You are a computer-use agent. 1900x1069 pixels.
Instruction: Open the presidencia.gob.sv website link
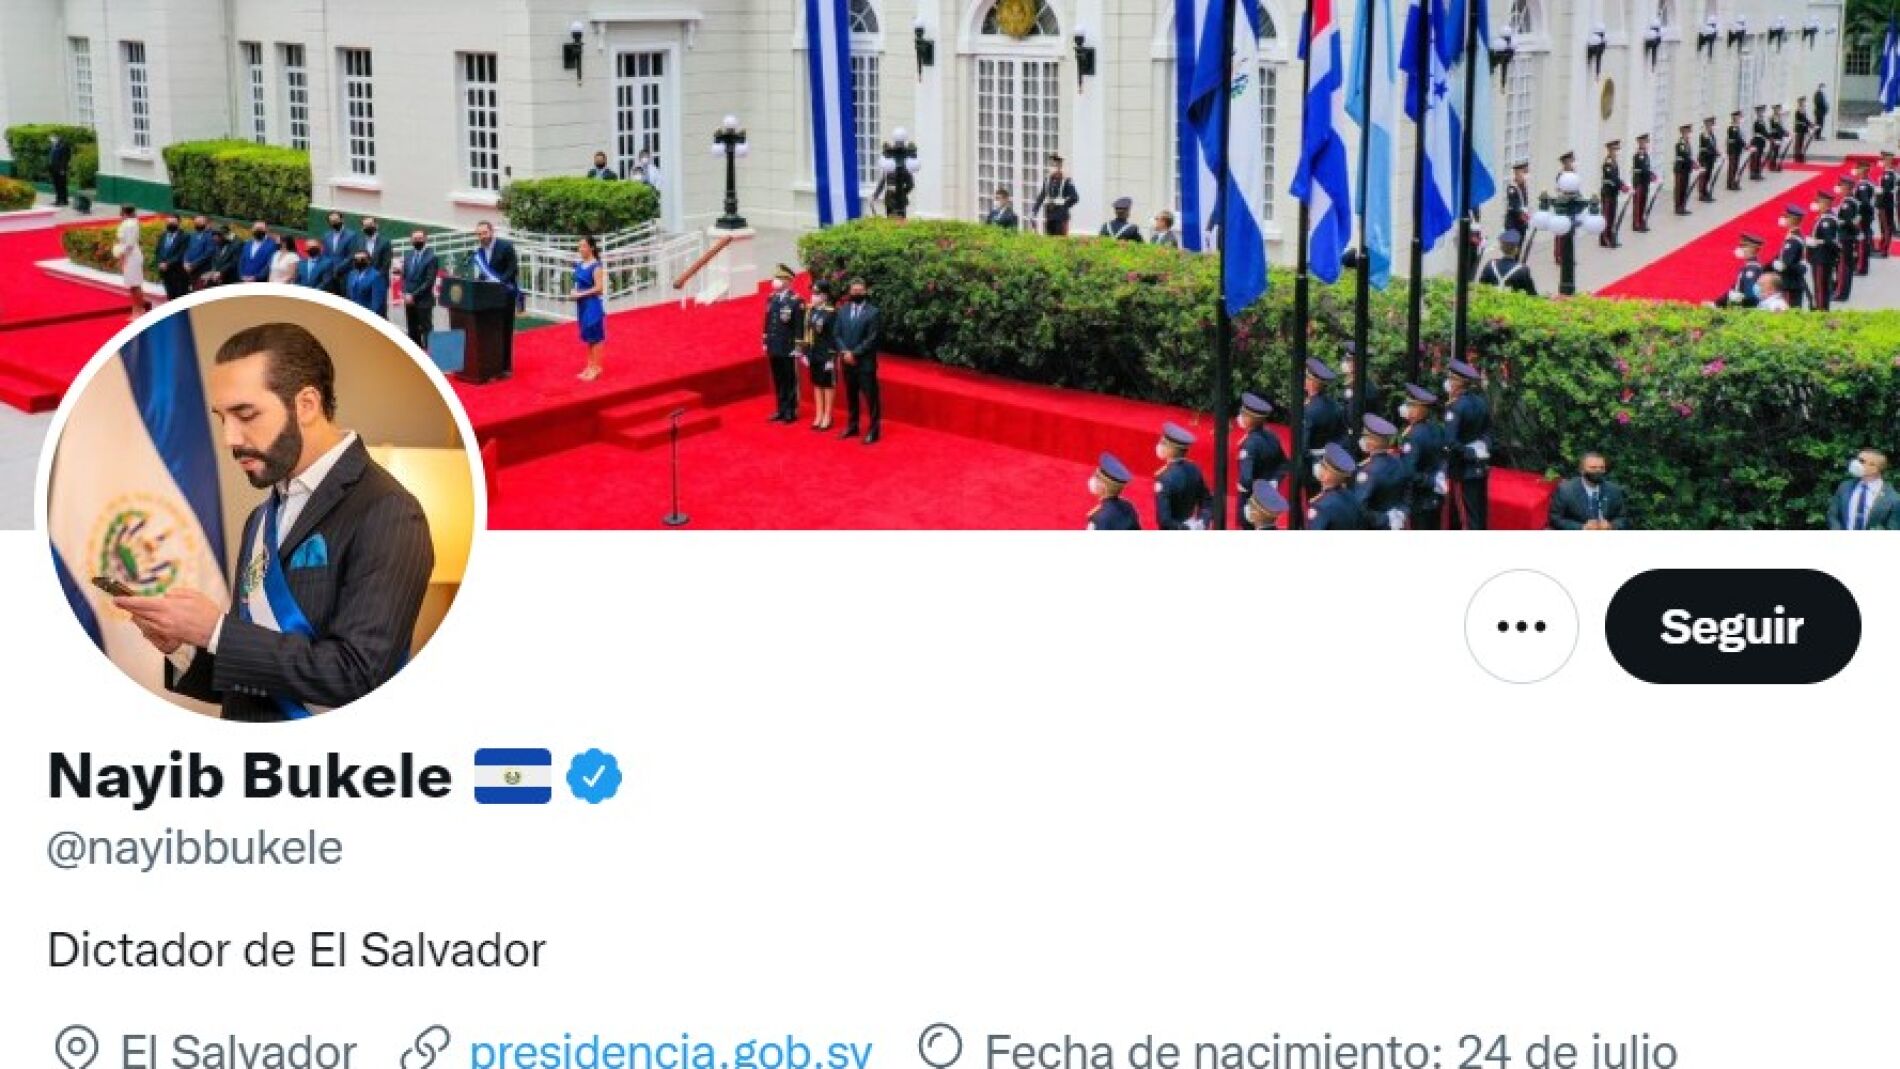point(670,1050)
